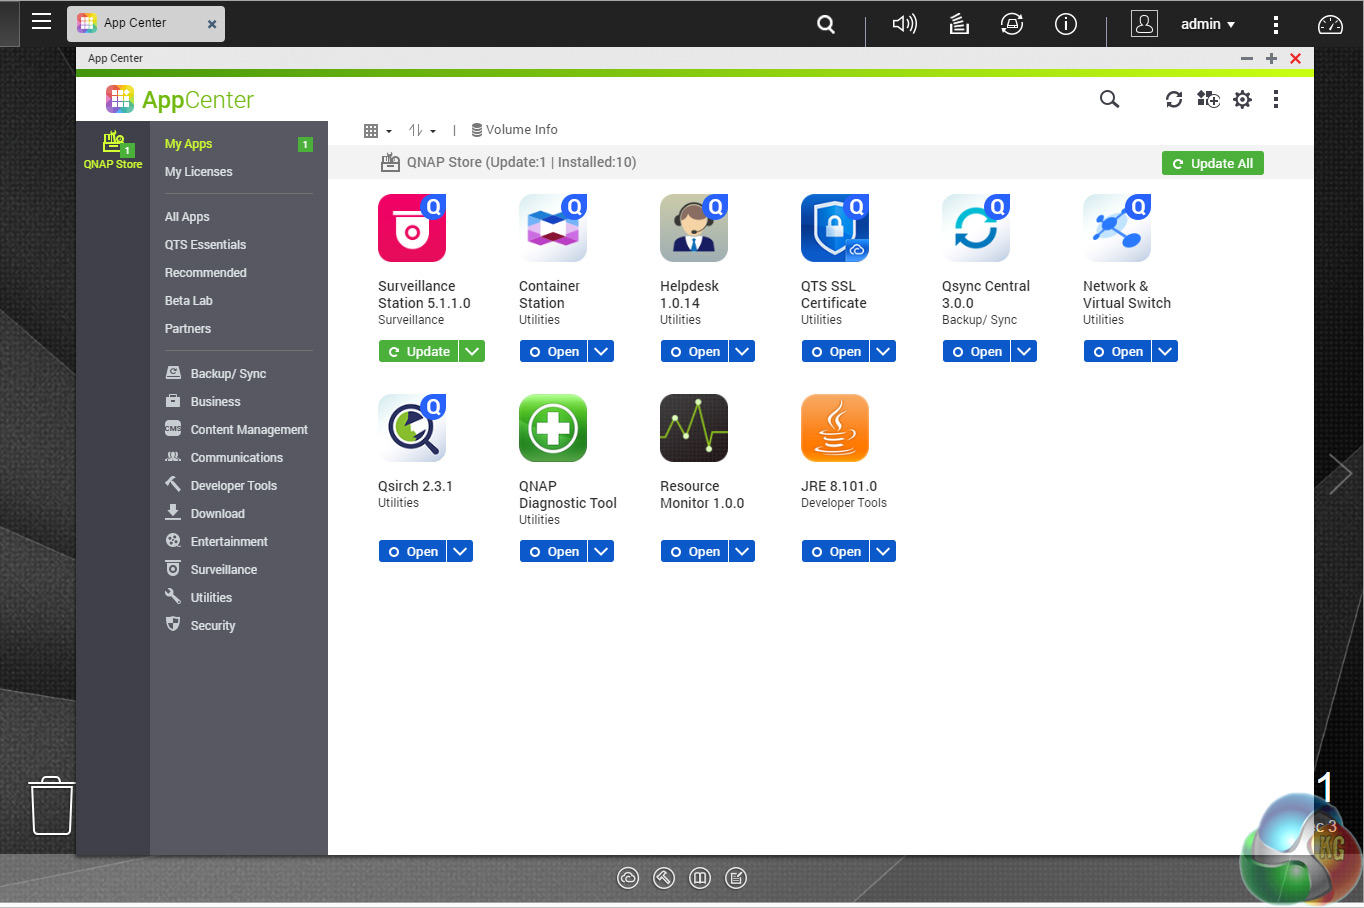Show All Apps category
1364x908 pixels.
click(x=187, y=217)
